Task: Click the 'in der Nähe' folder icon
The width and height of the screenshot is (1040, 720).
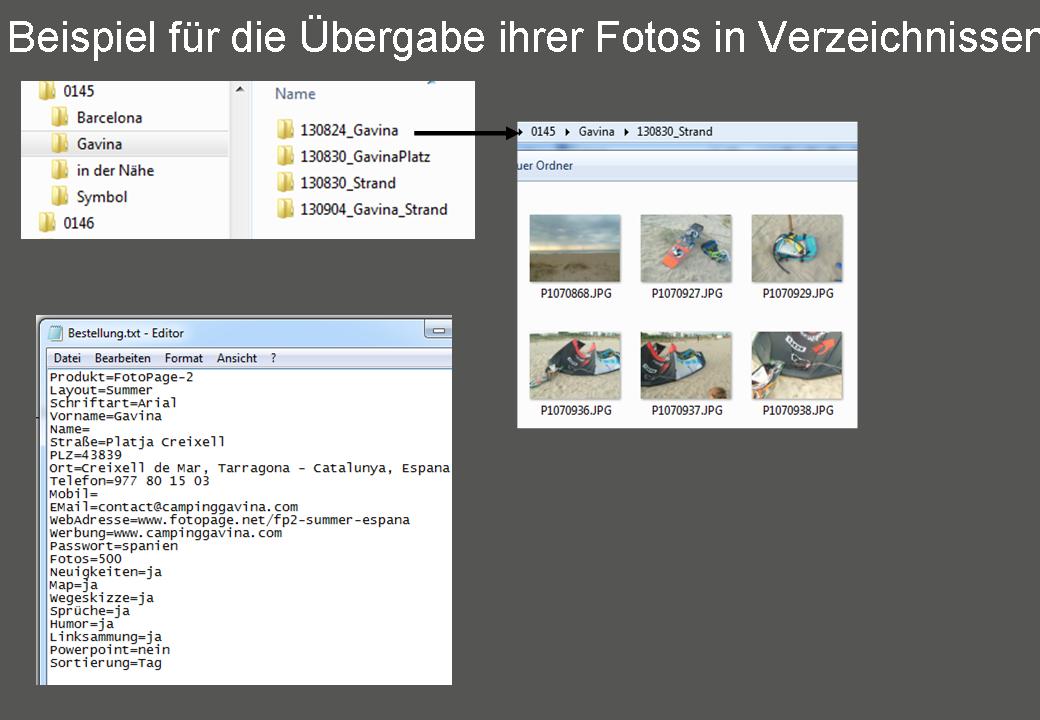Action: (60, 170)
